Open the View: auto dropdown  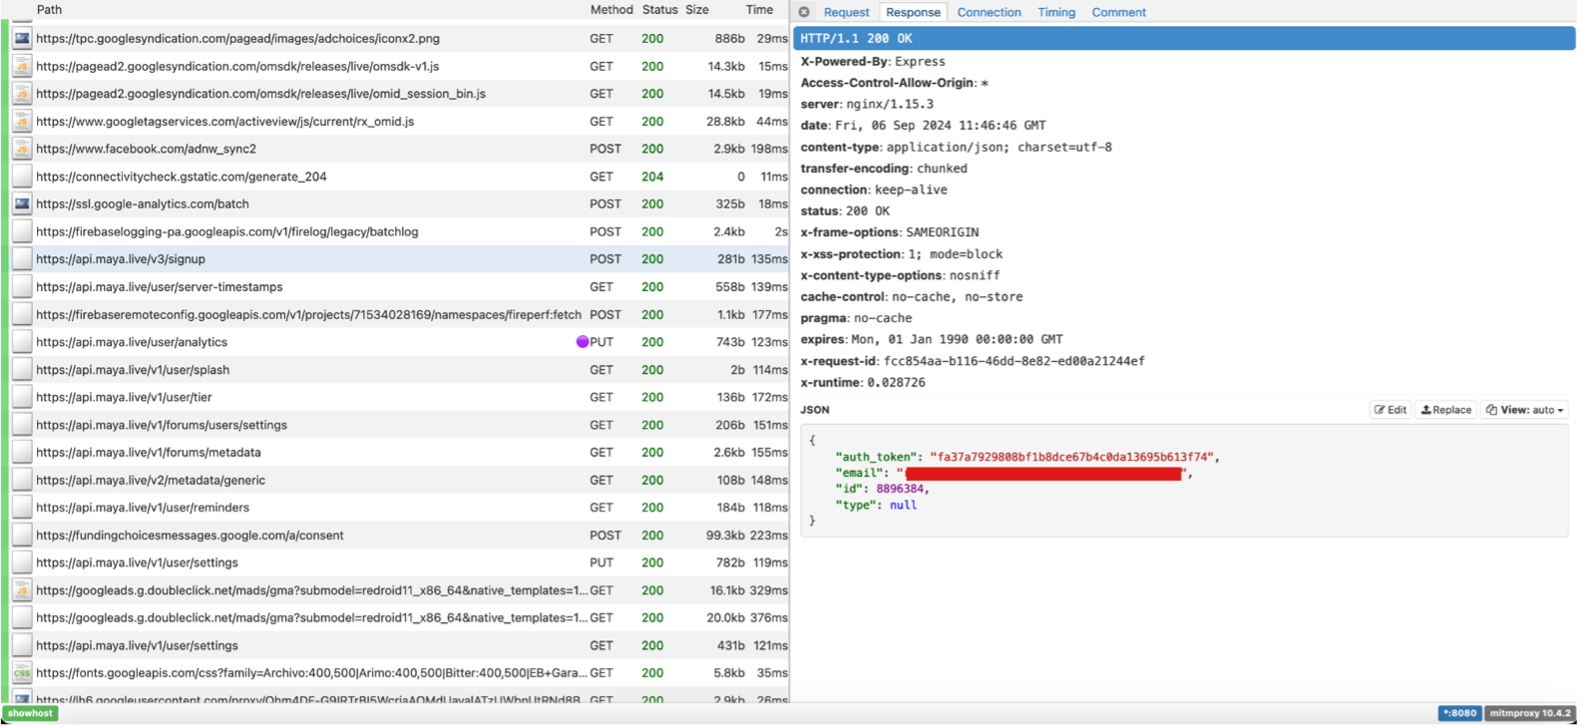[1524, 410]
